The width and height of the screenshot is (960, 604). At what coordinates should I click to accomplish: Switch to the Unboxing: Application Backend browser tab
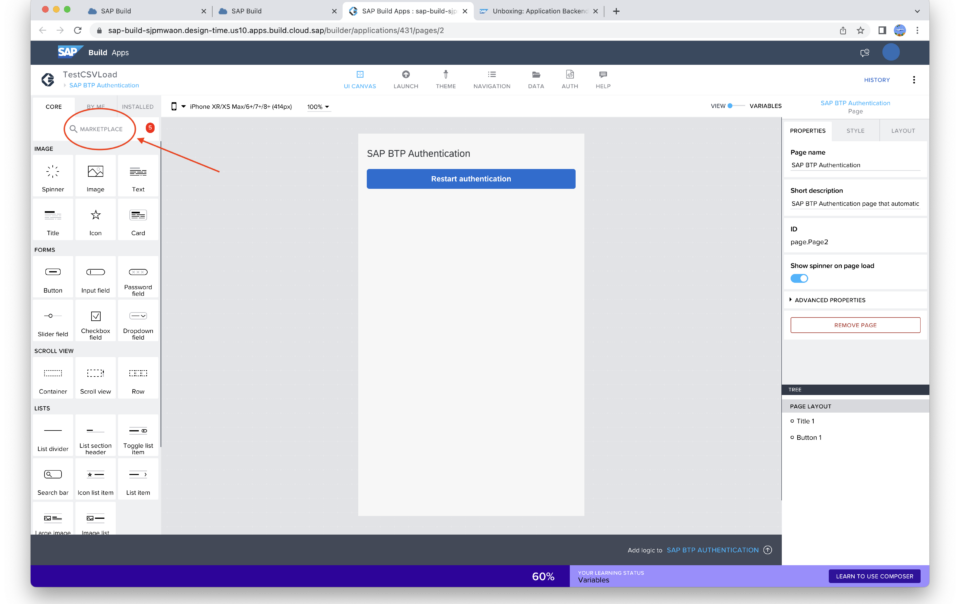point(538,11)
